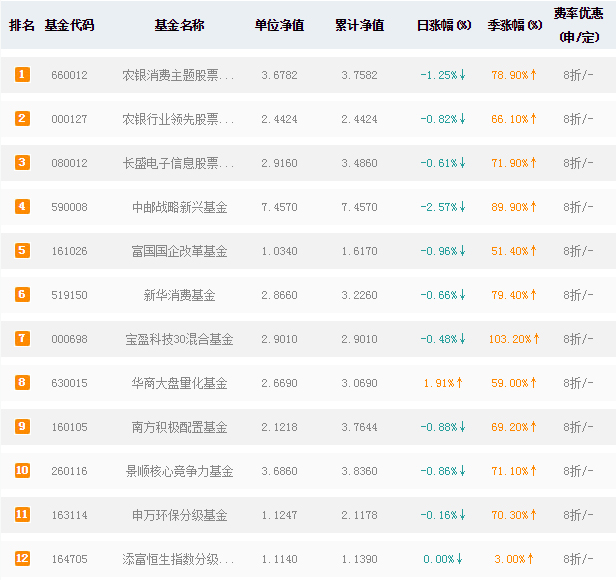Click fund code 161026
This screenshot has height=580, width=616.
click(70, 251)
